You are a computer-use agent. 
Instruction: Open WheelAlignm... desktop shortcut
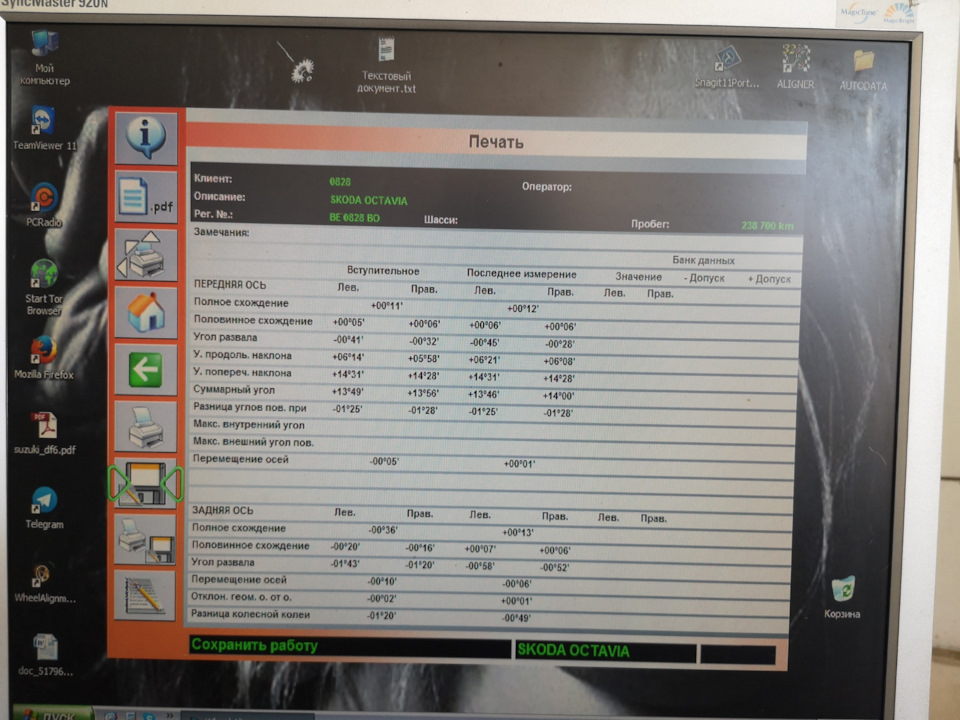[x=44, y=582]
